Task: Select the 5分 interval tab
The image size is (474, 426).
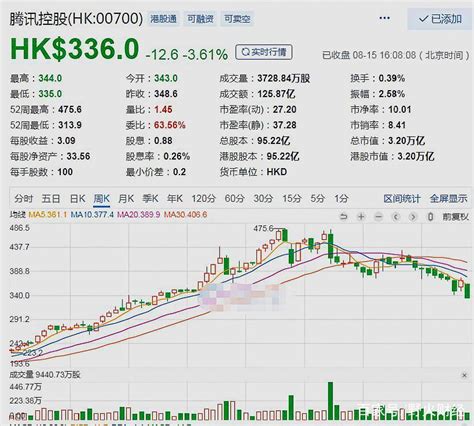Action: (317, 199)
